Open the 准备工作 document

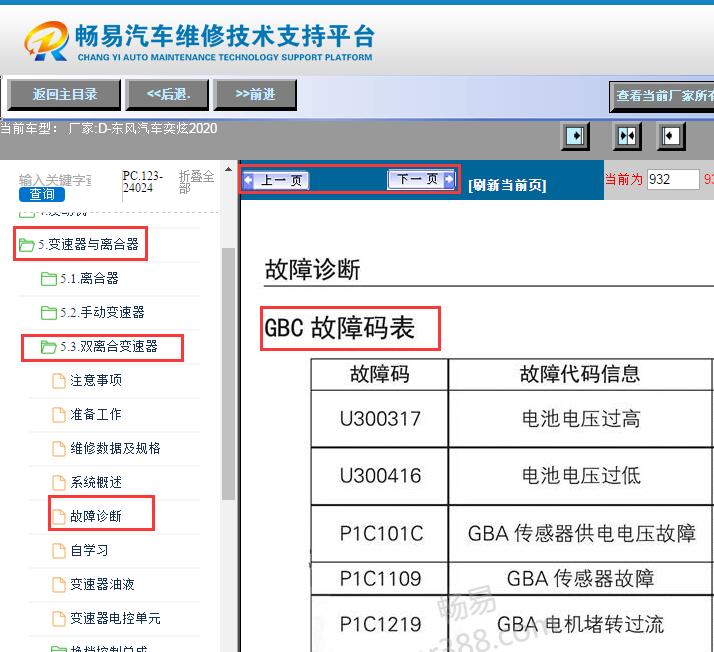point(96,414)
